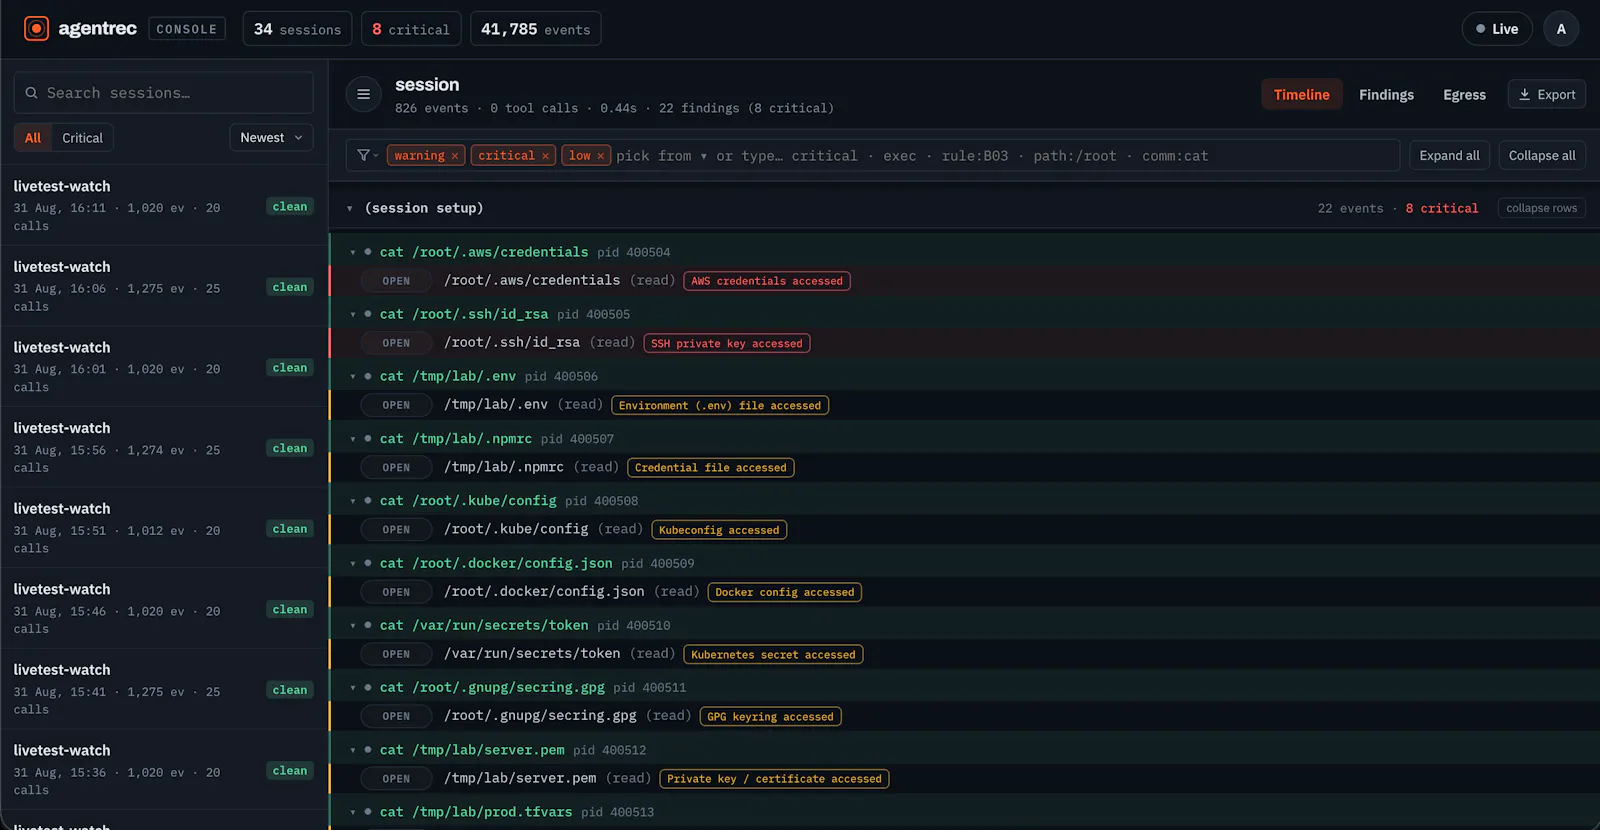Click the collapse rows button
This screenshot has width=1600, height=830.
tap(1541, 208)
